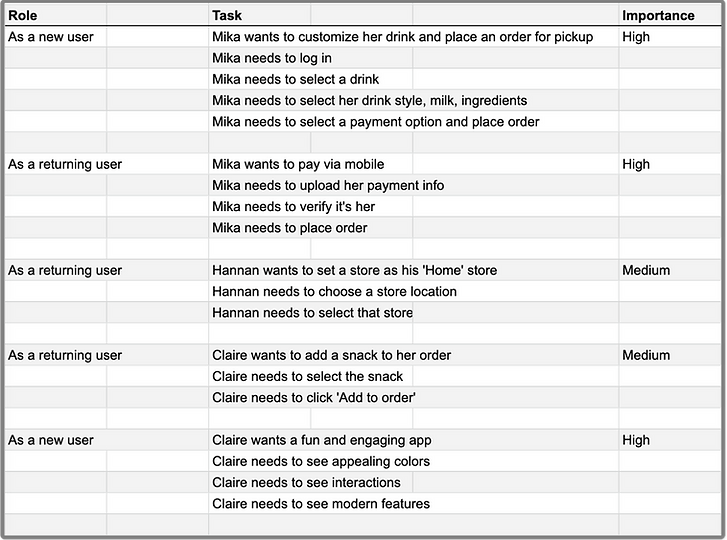727x540 pixels.
Task: Click the 'upload her payment info' cell
Action: (x=328, y=185)
